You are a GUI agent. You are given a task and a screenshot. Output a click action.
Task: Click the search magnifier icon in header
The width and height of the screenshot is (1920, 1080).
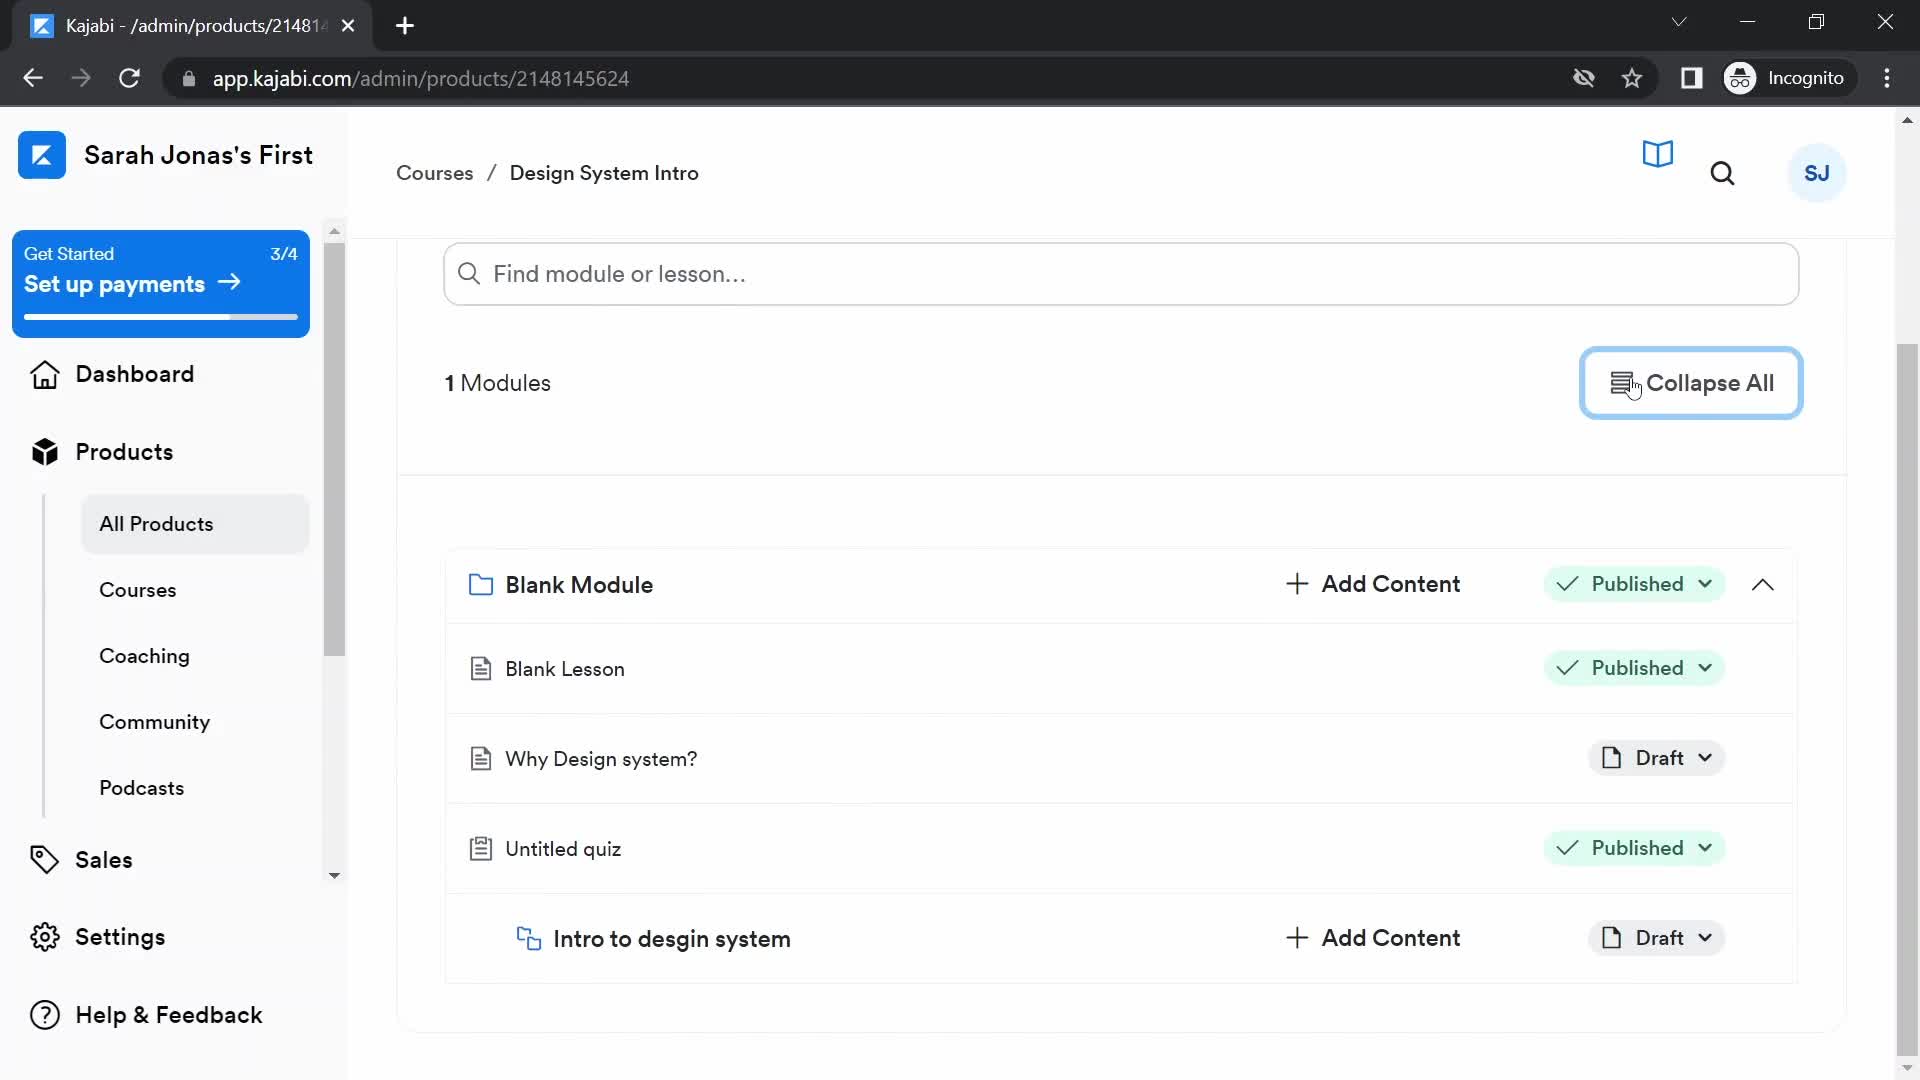[1722, 174]
